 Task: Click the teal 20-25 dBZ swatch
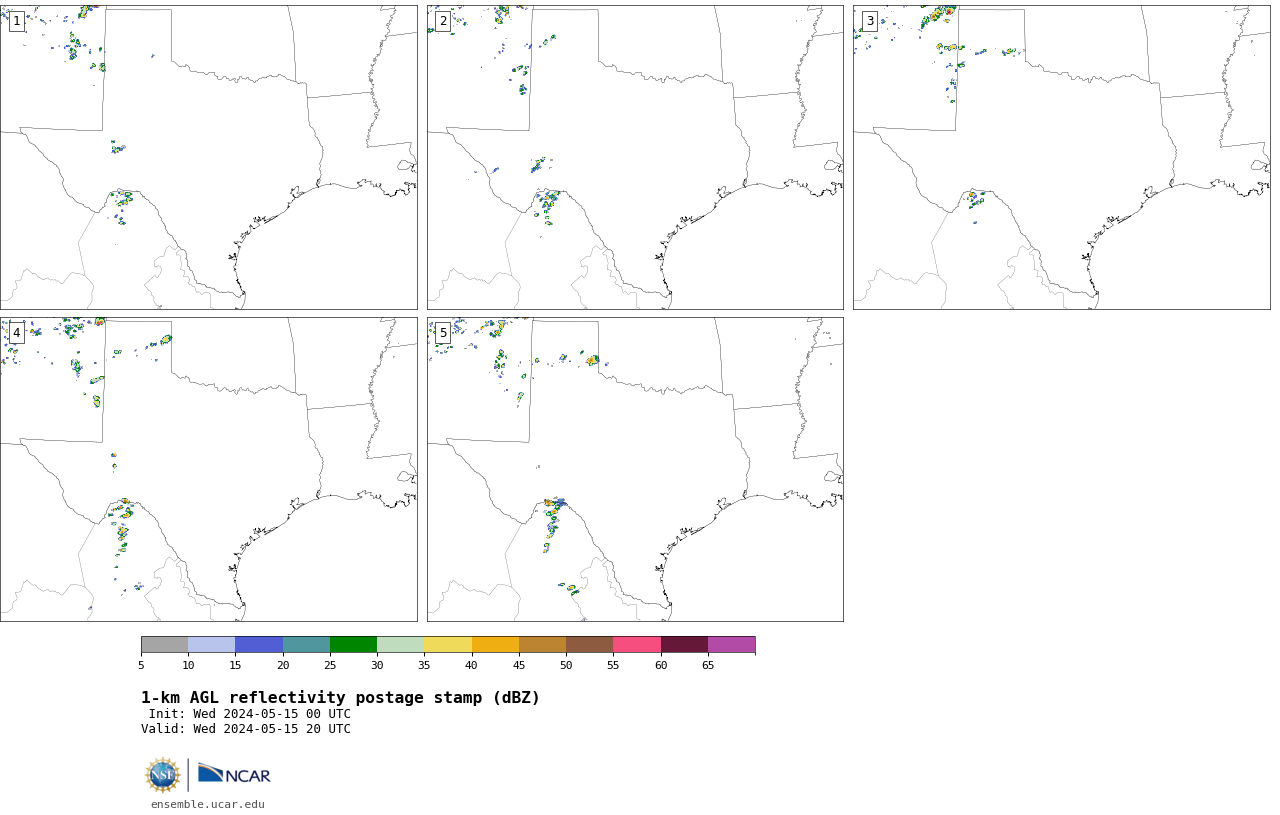pyautogui.click(x=306, y=645)
